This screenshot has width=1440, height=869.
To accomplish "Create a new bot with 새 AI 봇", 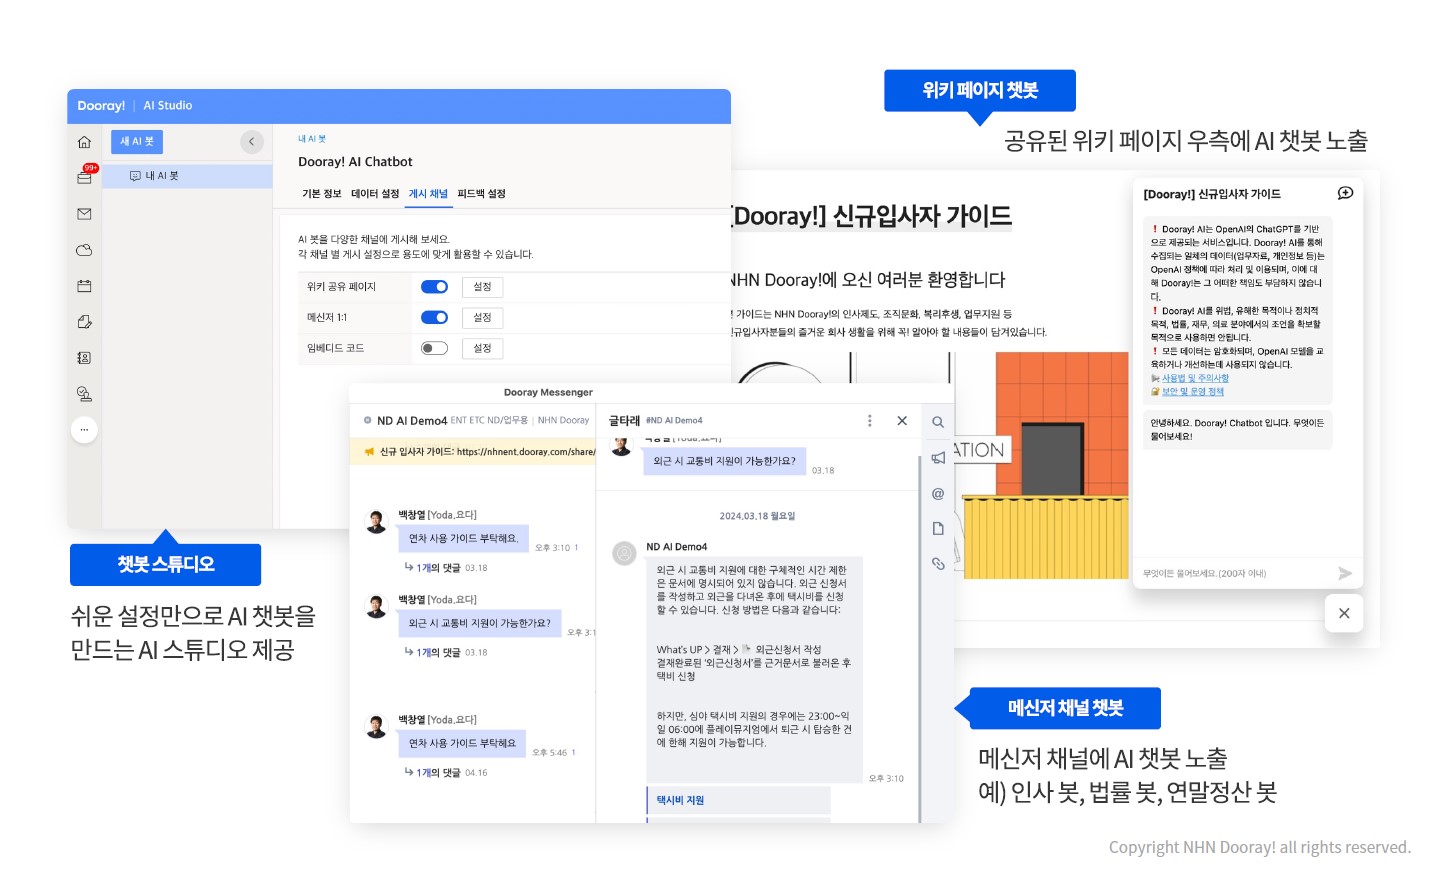I will click(137, 142).
